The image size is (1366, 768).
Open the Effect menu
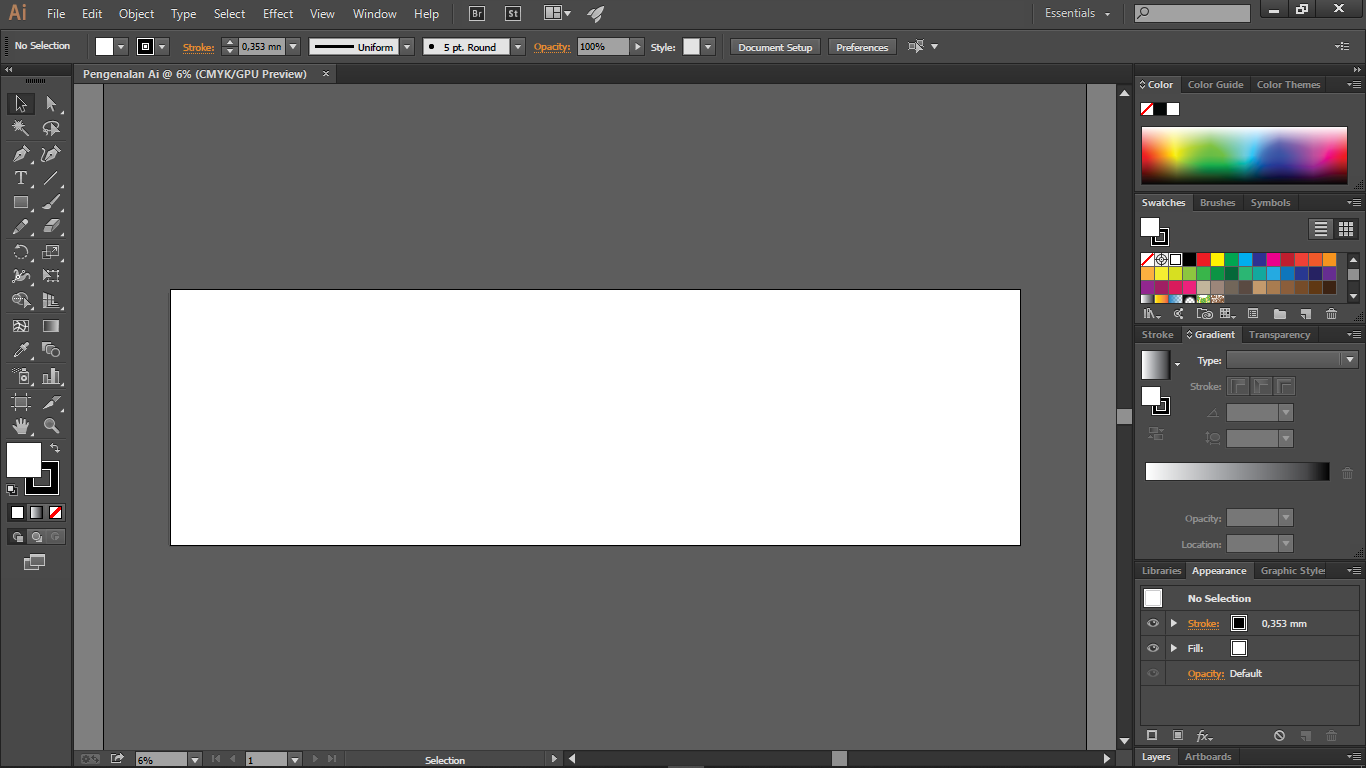click(278, 14)
